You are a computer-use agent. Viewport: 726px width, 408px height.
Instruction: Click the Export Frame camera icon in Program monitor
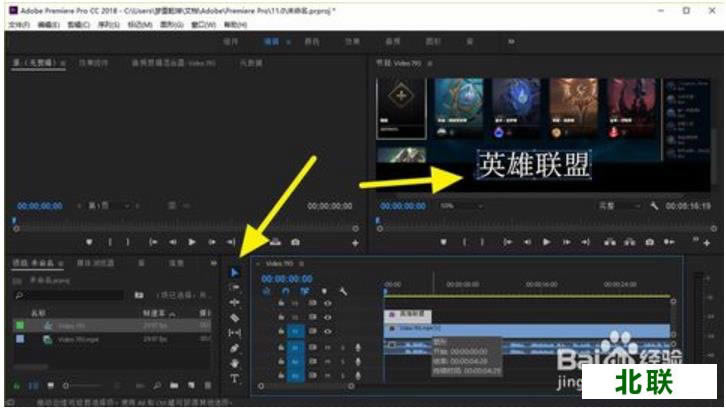pos(650,242)
